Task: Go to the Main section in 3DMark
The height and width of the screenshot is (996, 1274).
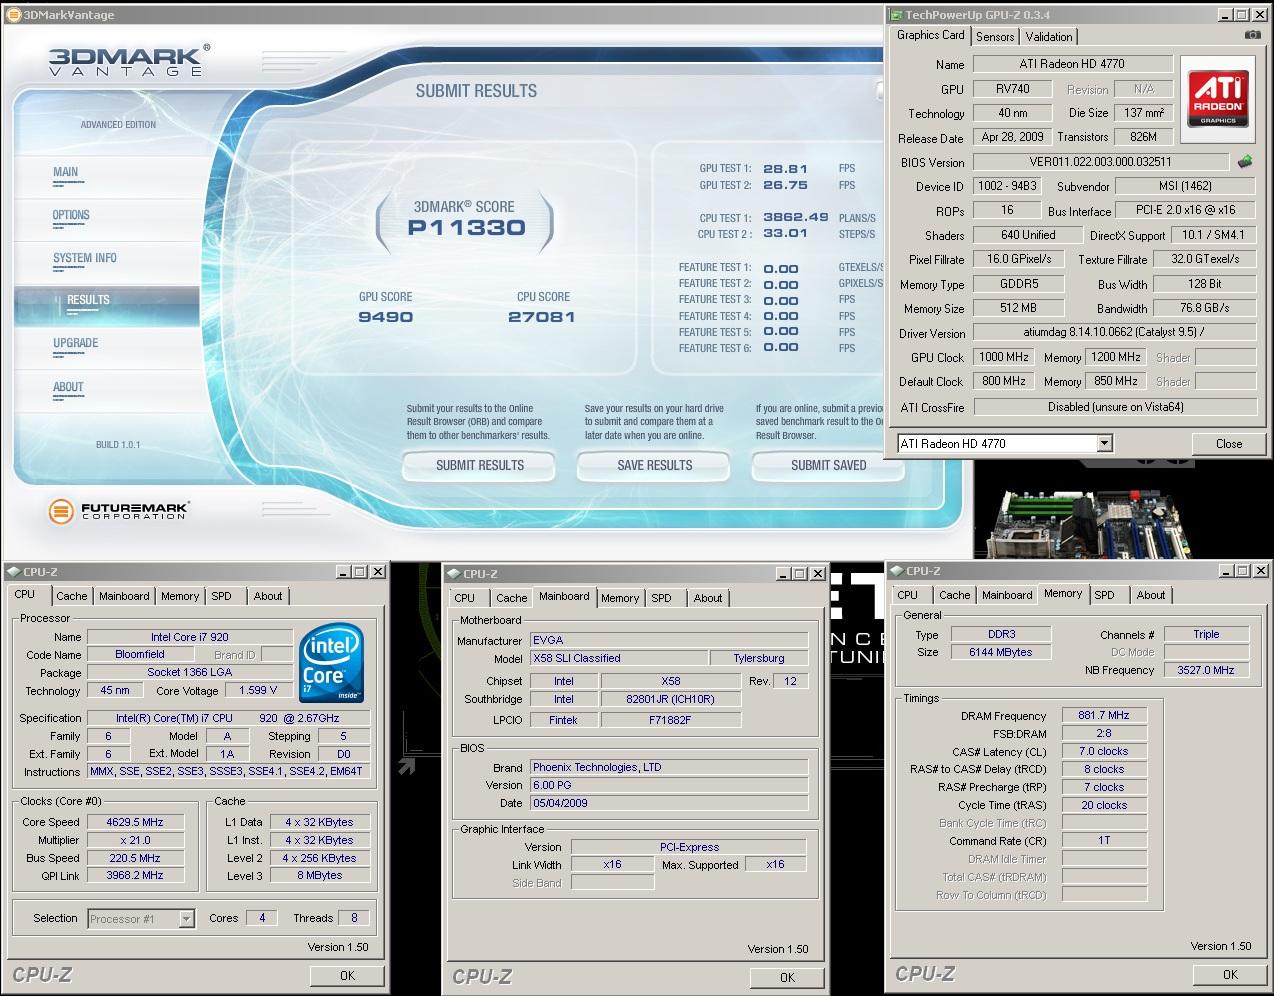Action: tap(66, 172)
